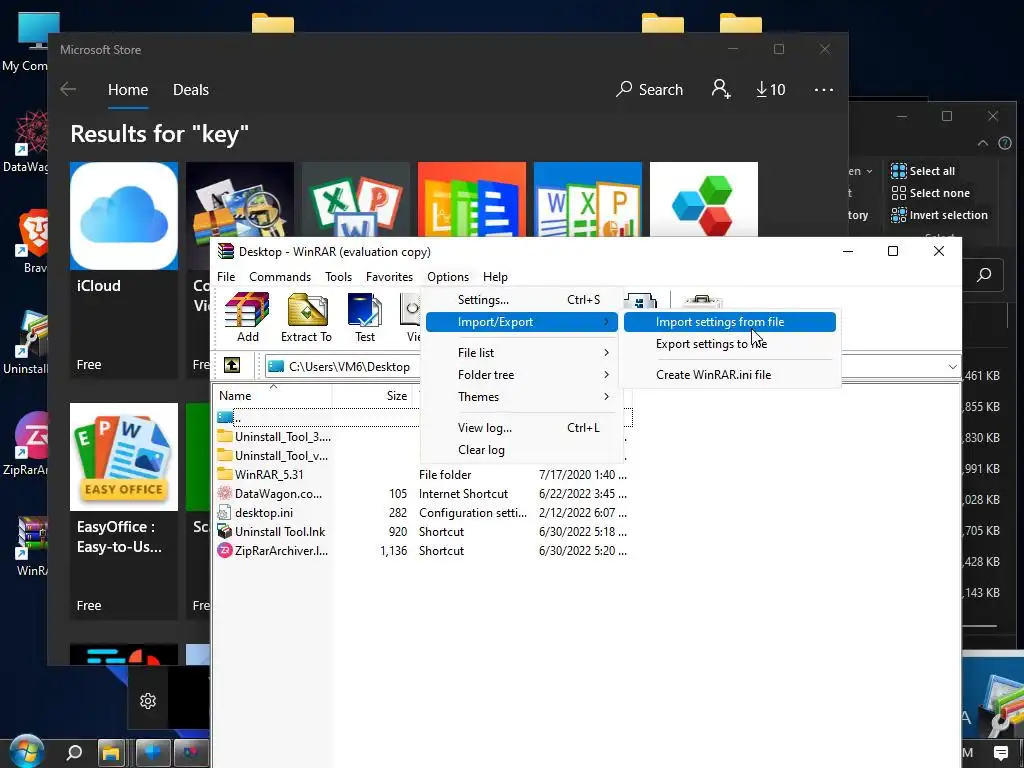Open the WinRAR desktop shortcut
Image resolution: width=1024 pixels, height=768 pixels.
[x=31, y=546]
